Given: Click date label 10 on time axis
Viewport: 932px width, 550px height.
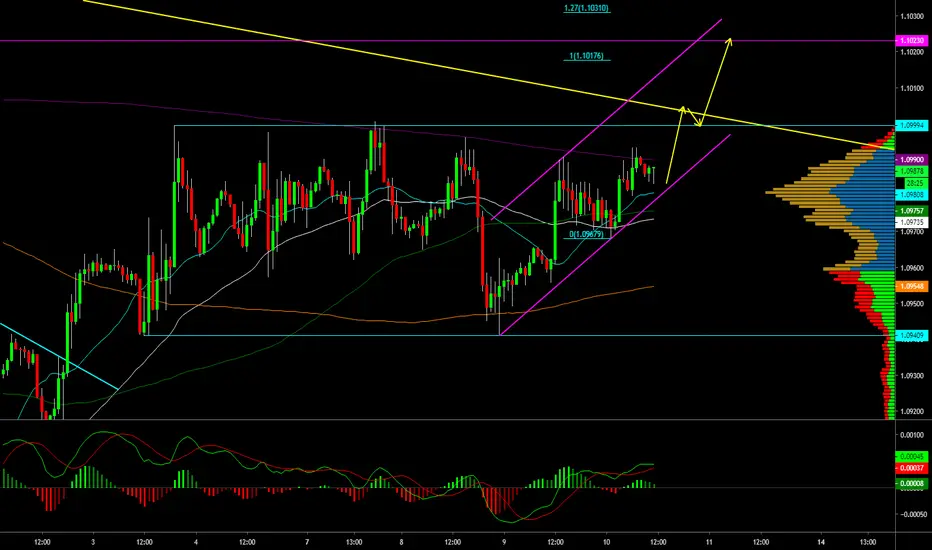Looking at the screenshot, I should [x=606, y=542].
